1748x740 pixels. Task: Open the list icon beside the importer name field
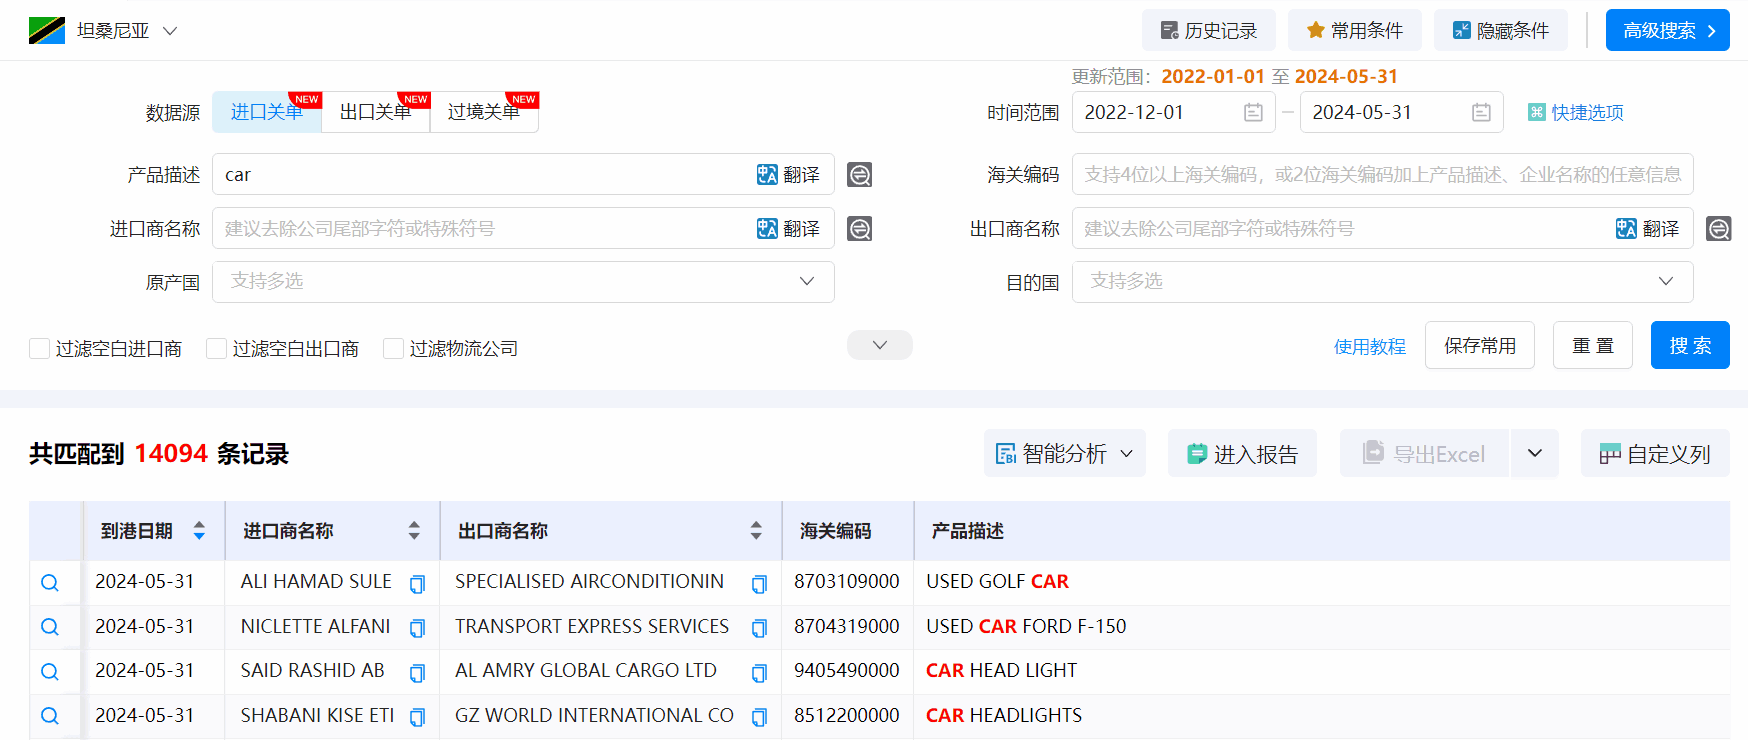click(859, 229)
